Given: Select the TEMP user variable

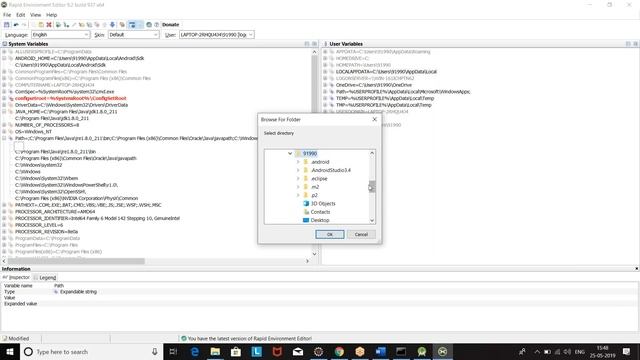Looking at the screenshot, I should [385, 98].
